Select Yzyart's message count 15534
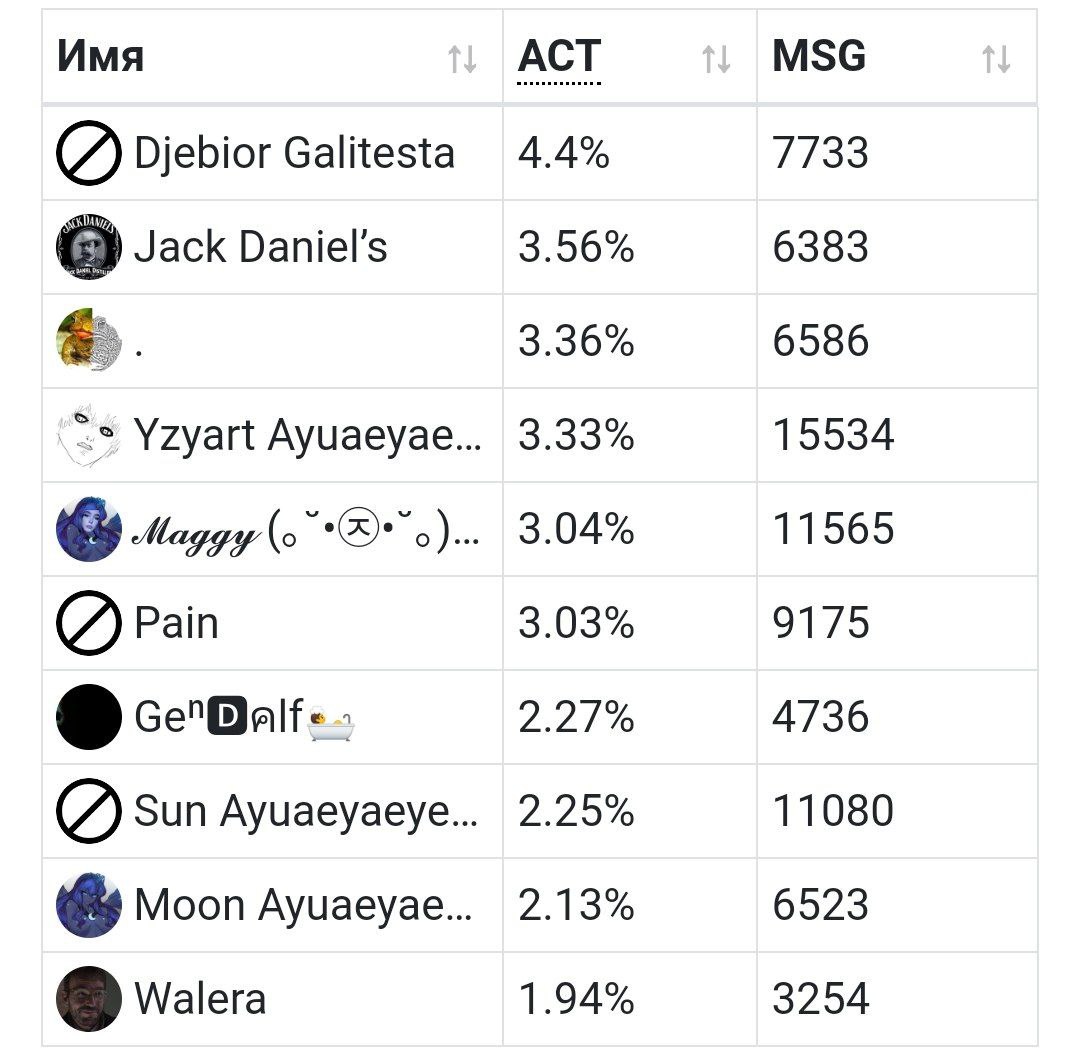 (833, 435)
